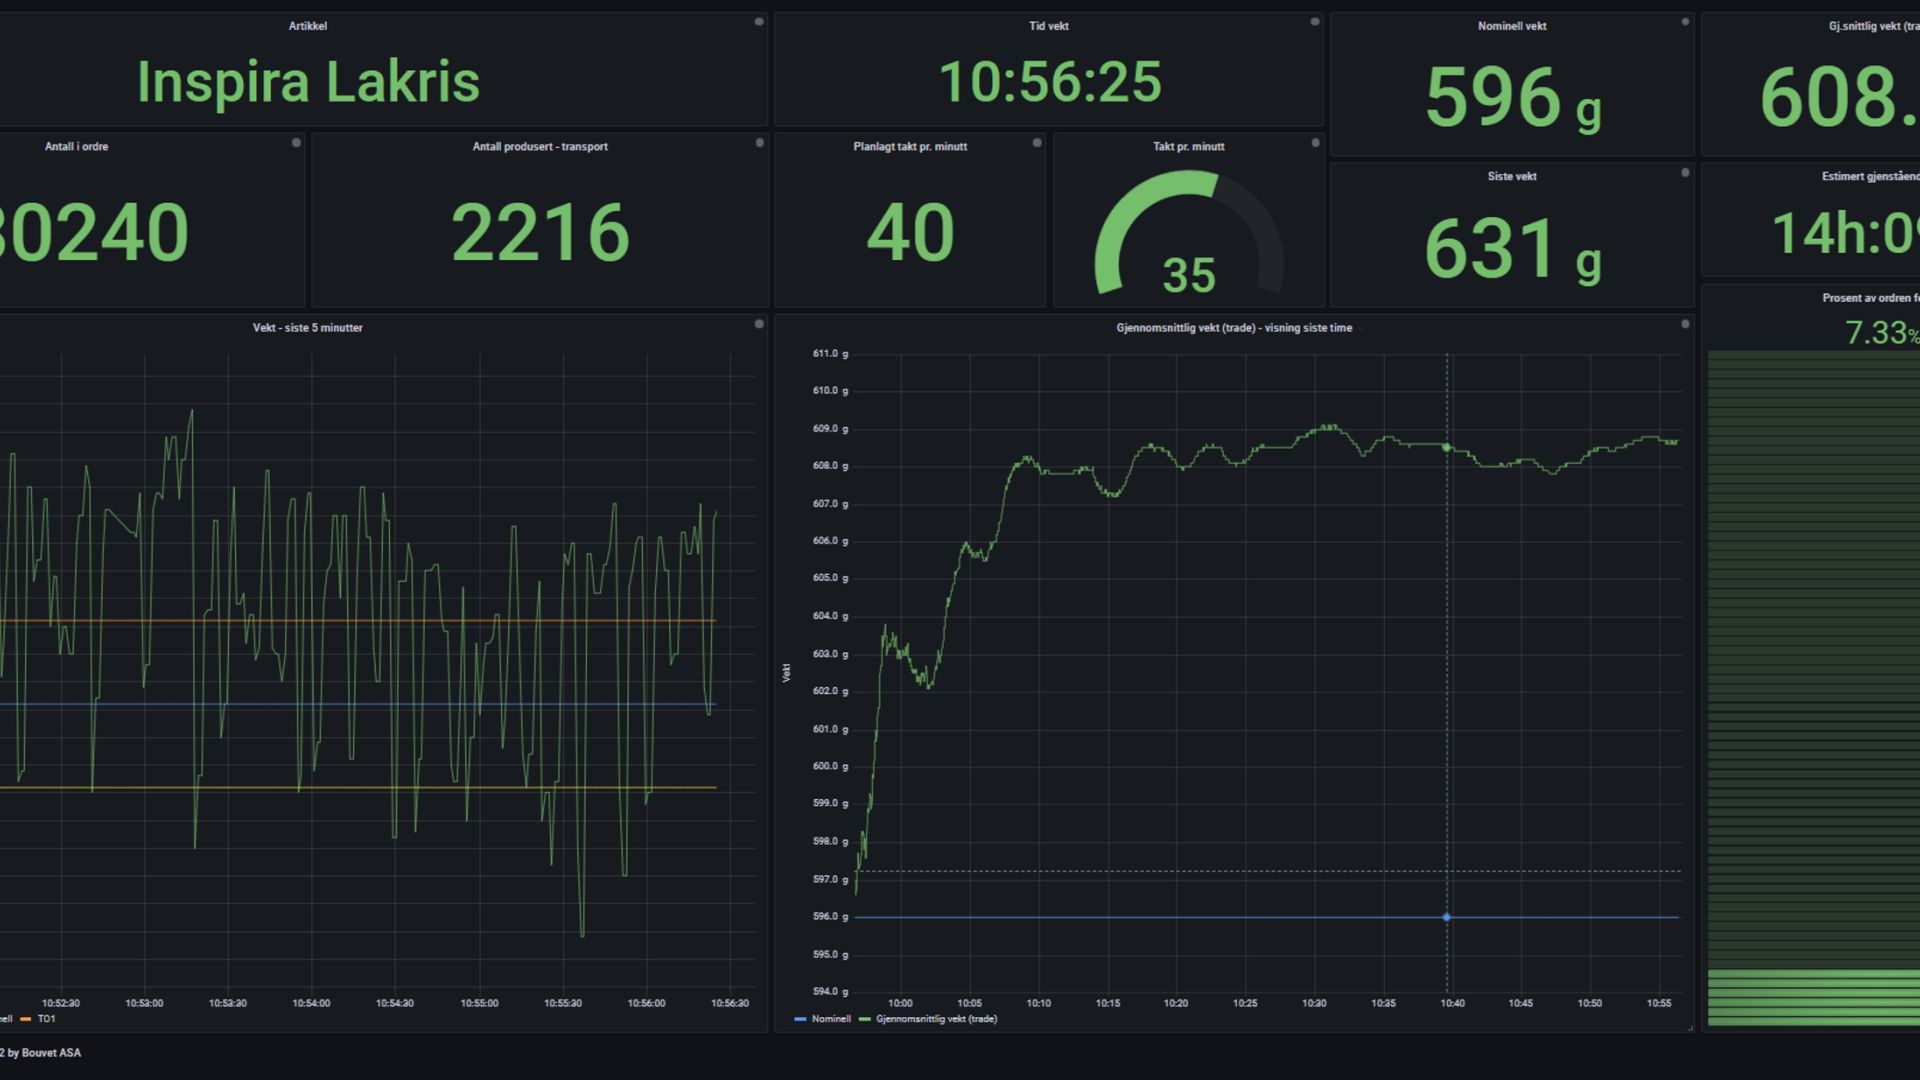Image resolution: width=1920 pixels, height=1080 pixels.
Task: Click the Antall i ordre panel title
Action: [76, 147]
